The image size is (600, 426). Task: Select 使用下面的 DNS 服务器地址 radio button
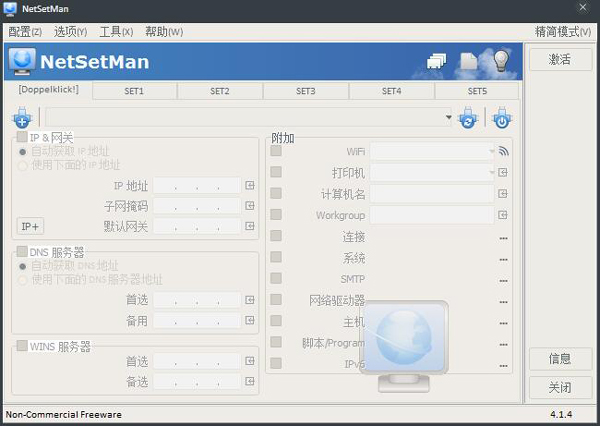(x=23, y=280)
